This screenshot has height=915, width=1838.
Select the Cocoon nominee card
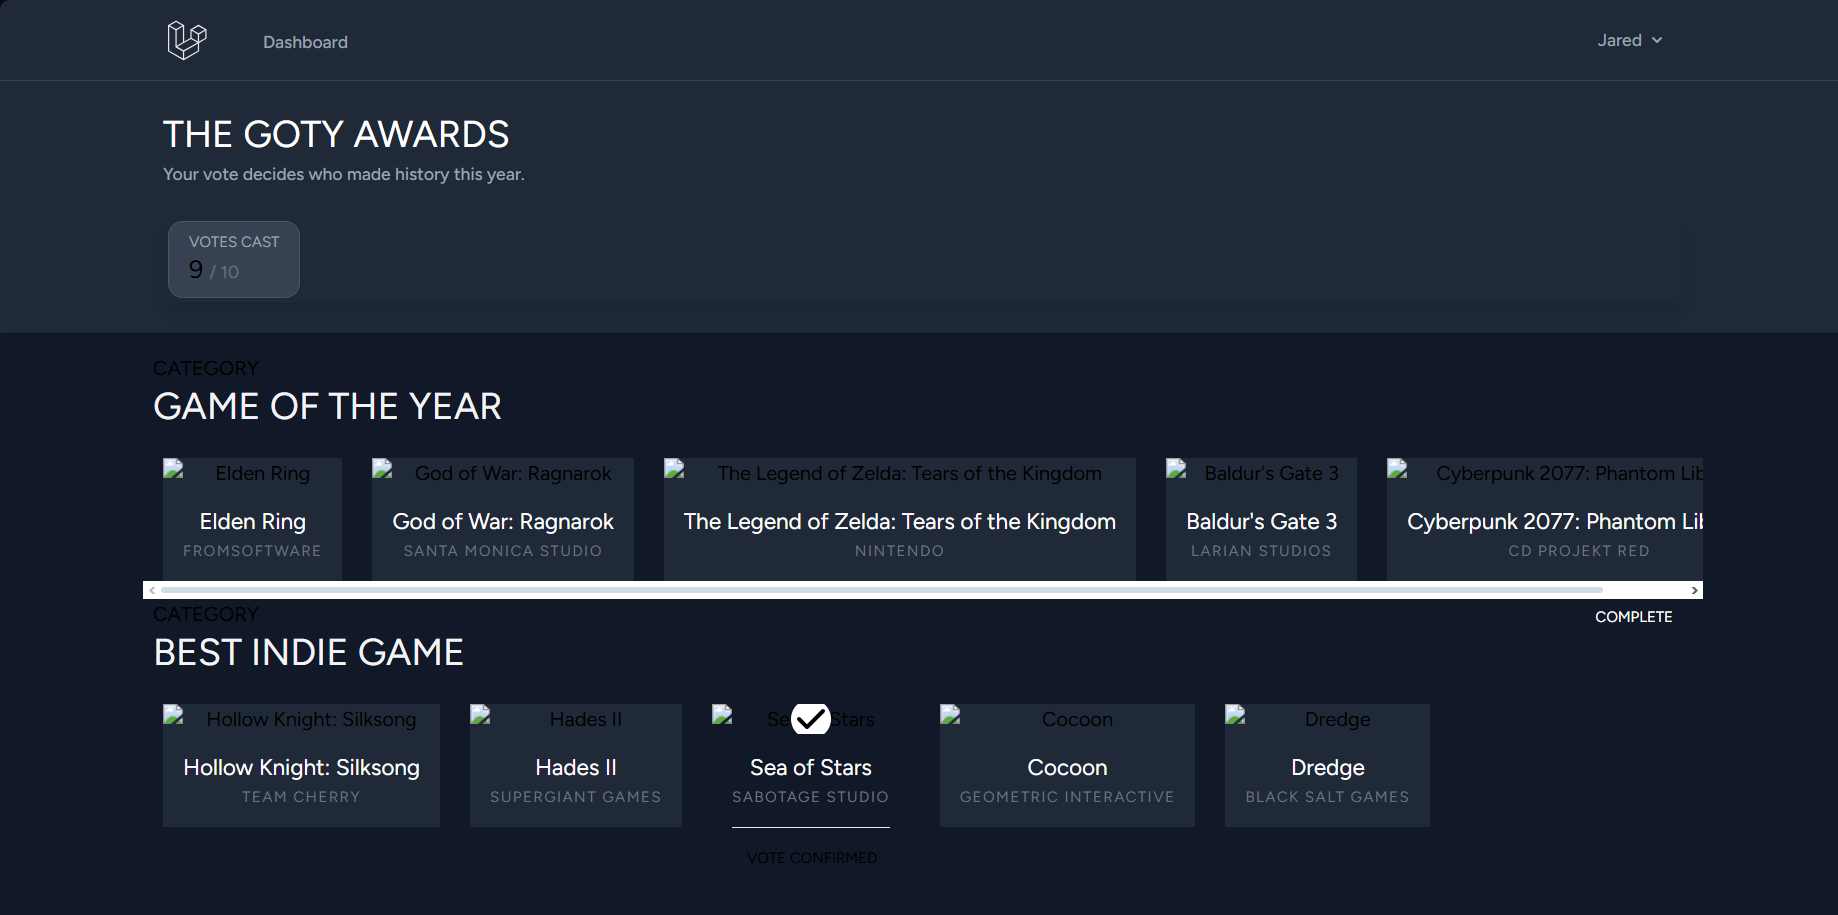point(1067,765)
